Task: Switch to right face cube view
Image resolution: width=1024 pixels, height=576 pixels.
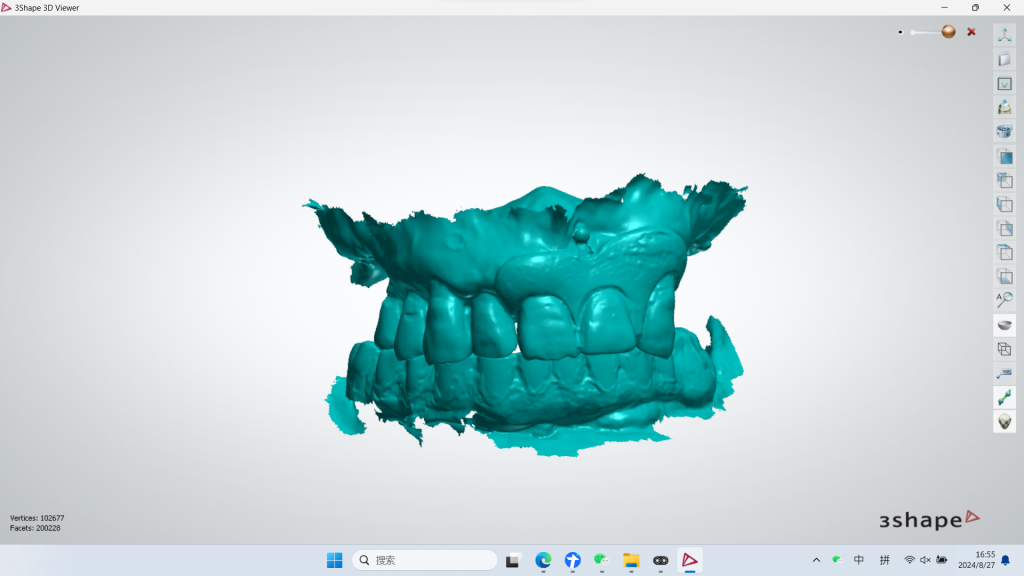Action: [x=1004, y=229]
